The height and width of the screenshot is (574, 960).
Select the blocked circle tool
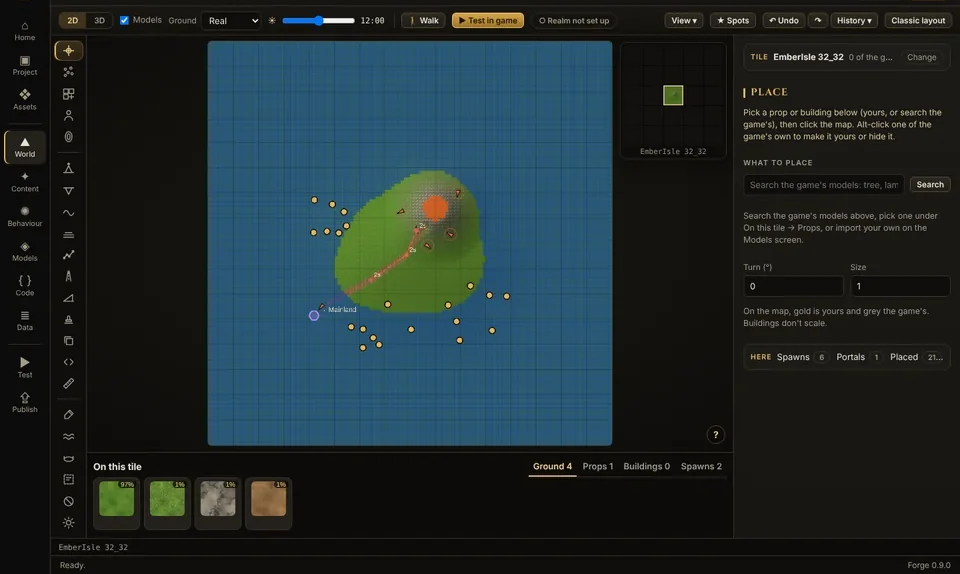point(69,501)
